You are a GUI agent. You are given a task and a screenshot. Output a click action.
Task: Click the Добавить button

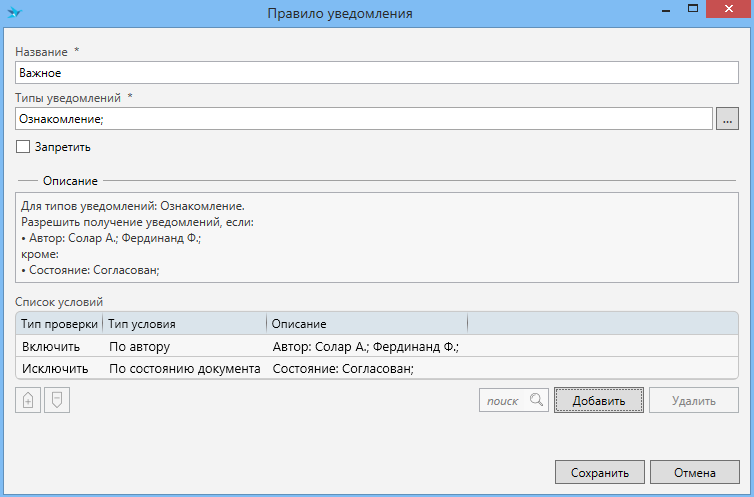[598, 401]
